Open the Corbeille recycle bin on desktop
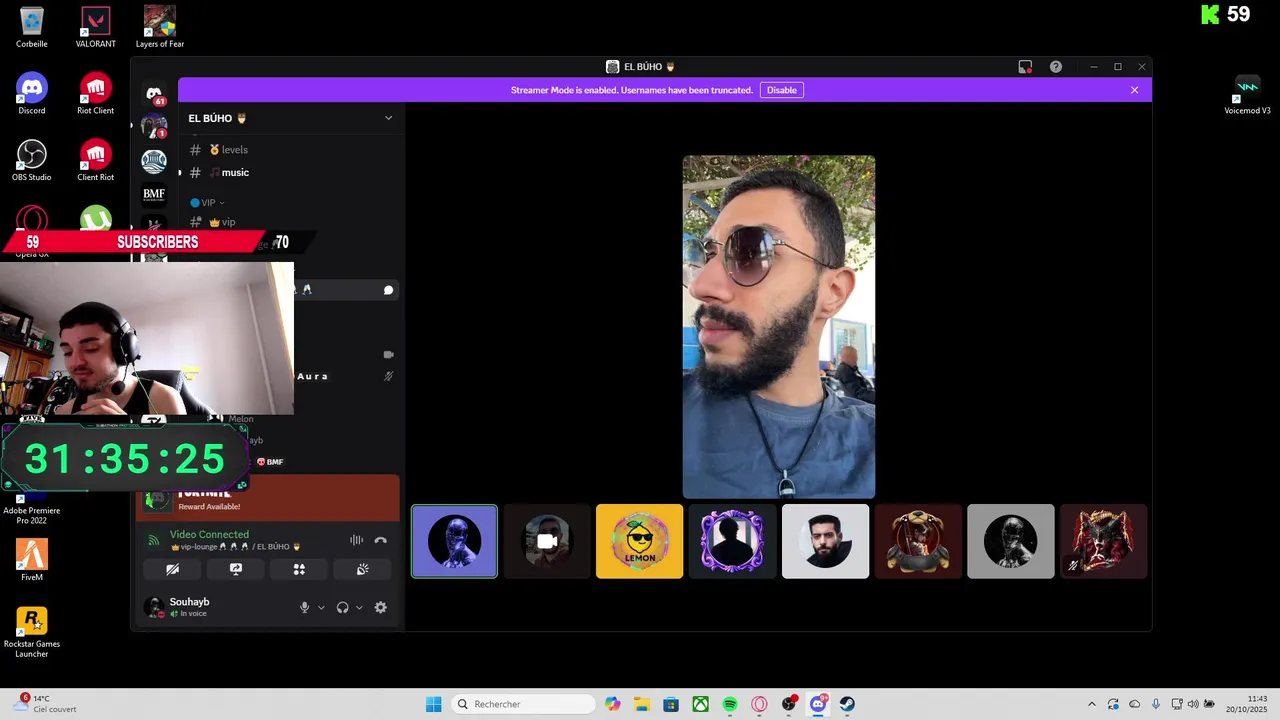The width and height of the screenshot is (1280, 720). click(x=32, y=27)
